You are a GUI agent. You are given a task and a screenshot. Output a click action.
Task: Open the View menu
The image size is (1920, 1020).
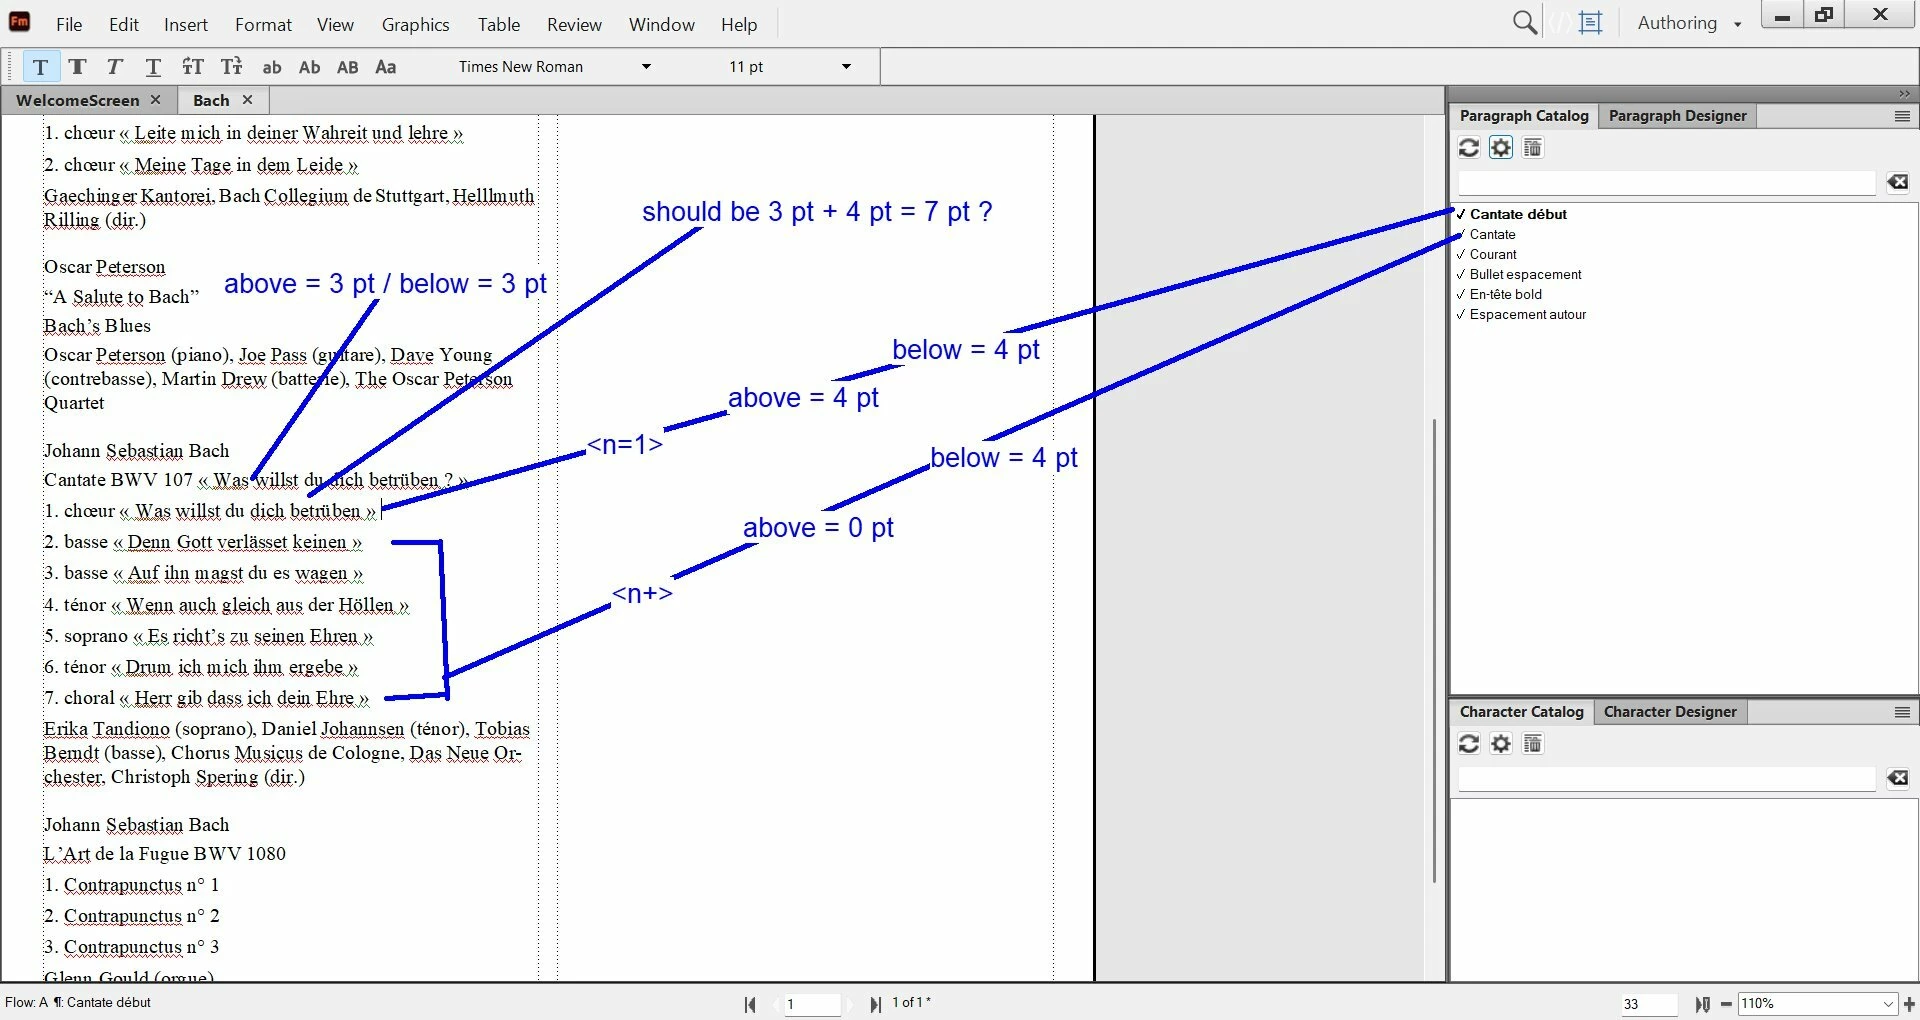[x=335, y=24]
